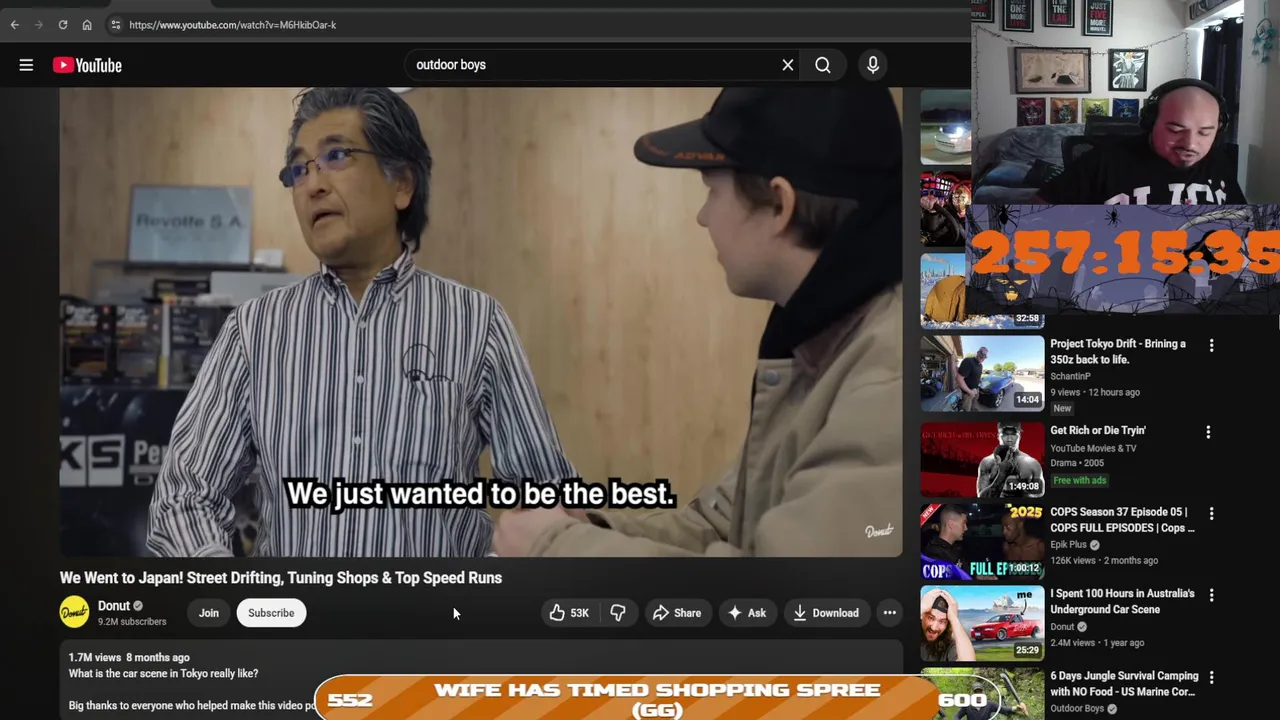Click the video title text
1280x720 pixels.
click(x=281, y=578)
